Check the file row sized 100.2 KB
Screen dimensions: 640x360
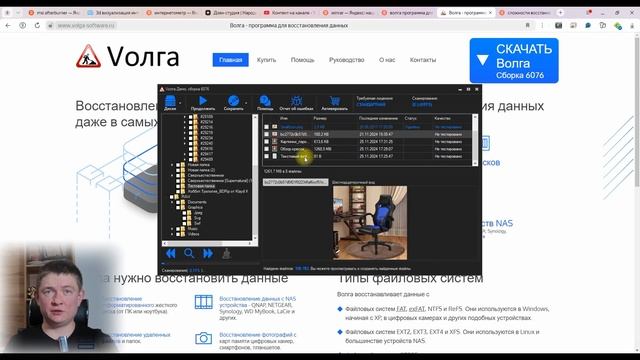267,134
